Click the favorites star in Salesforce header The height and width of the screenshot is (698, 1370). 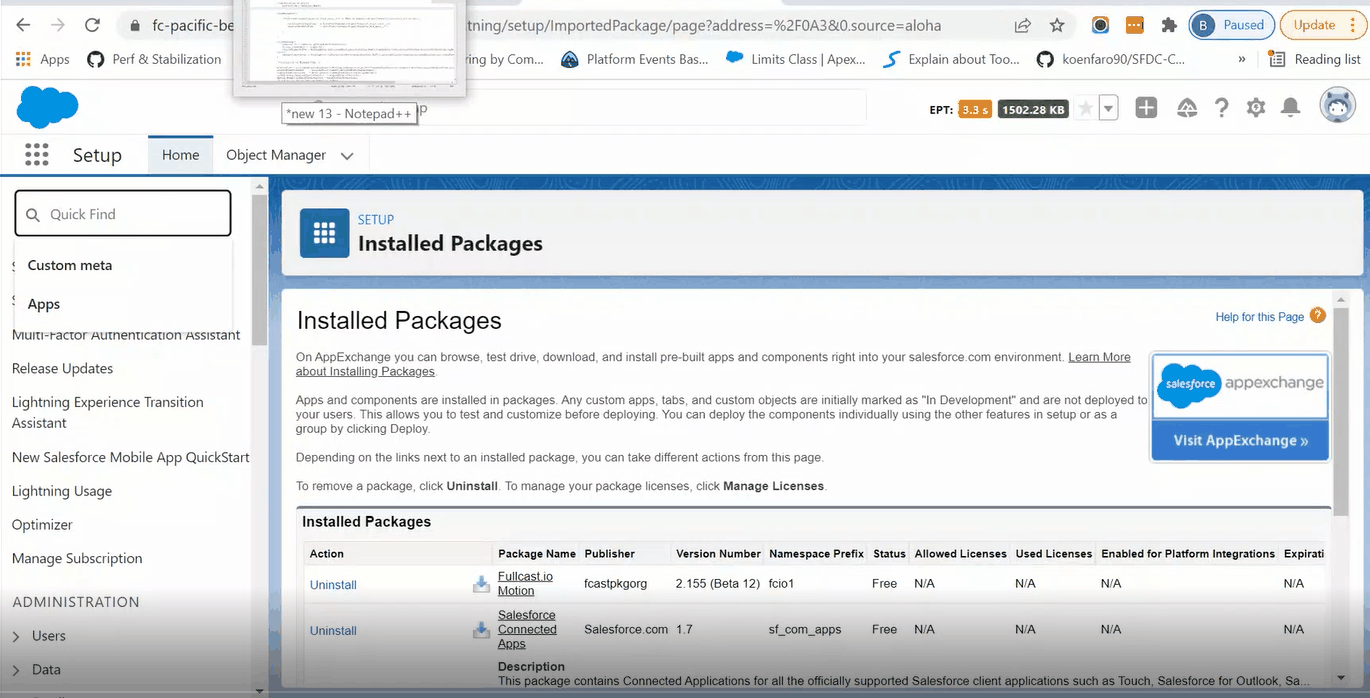click(1085, 108)
